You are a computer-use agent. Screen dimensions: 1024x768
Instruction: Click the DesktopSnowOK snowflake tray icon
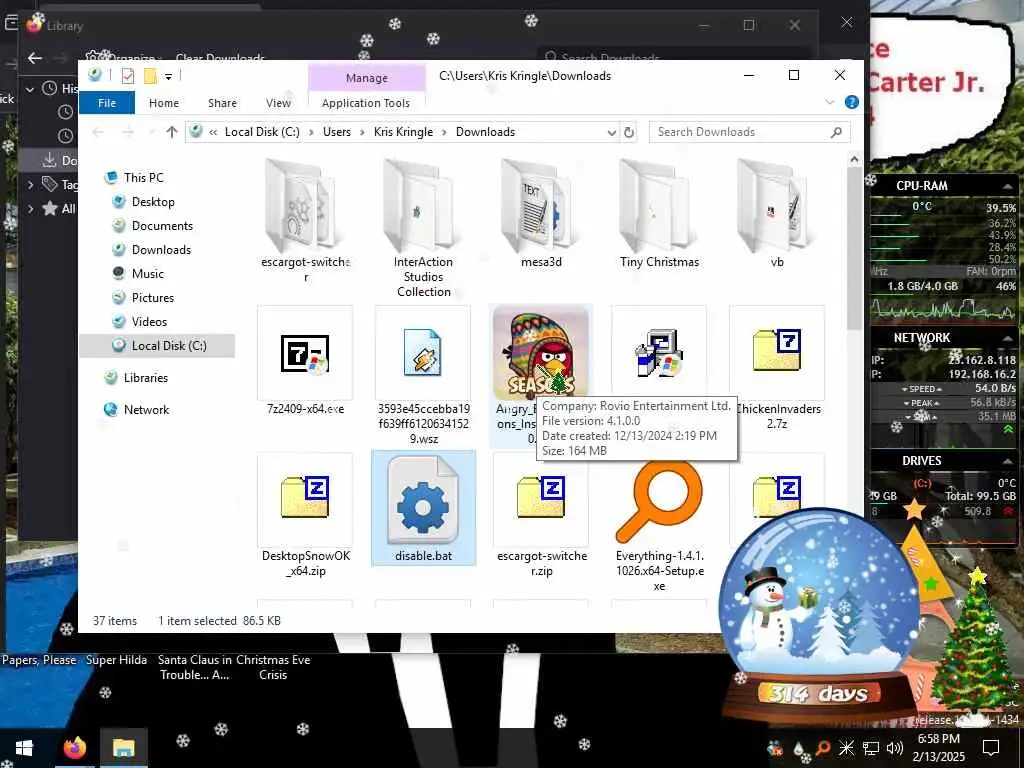[x=846, y=748]
